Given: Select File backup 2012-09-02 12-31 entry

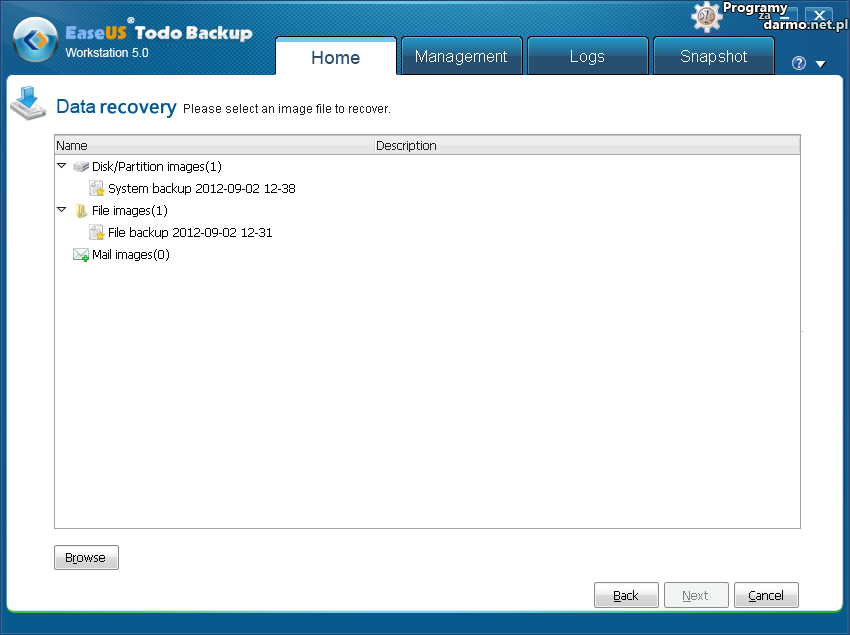Looking at the screenshot, I should coord(190,233).
